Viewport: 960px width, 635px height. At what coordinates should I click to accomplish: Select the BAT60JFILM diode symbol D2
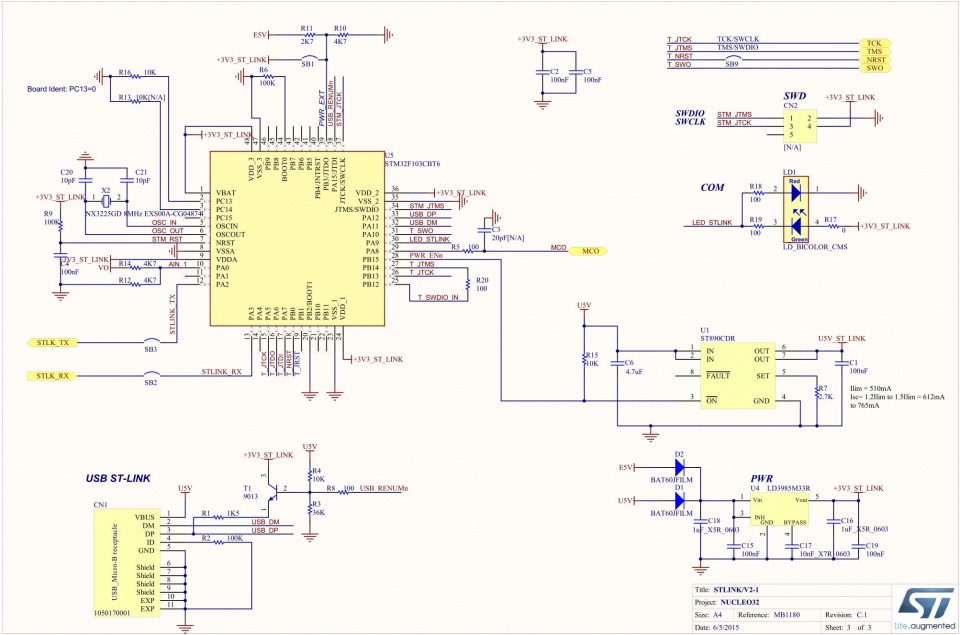tap(679, 465)
